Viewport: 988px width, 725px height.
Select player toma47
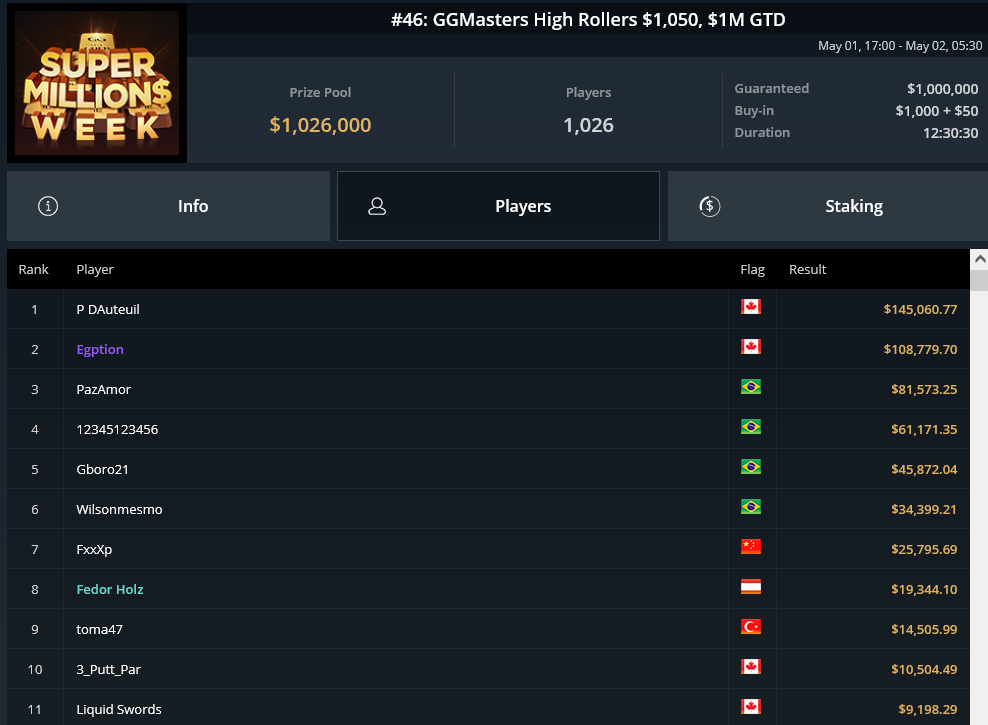click(100, 629)
